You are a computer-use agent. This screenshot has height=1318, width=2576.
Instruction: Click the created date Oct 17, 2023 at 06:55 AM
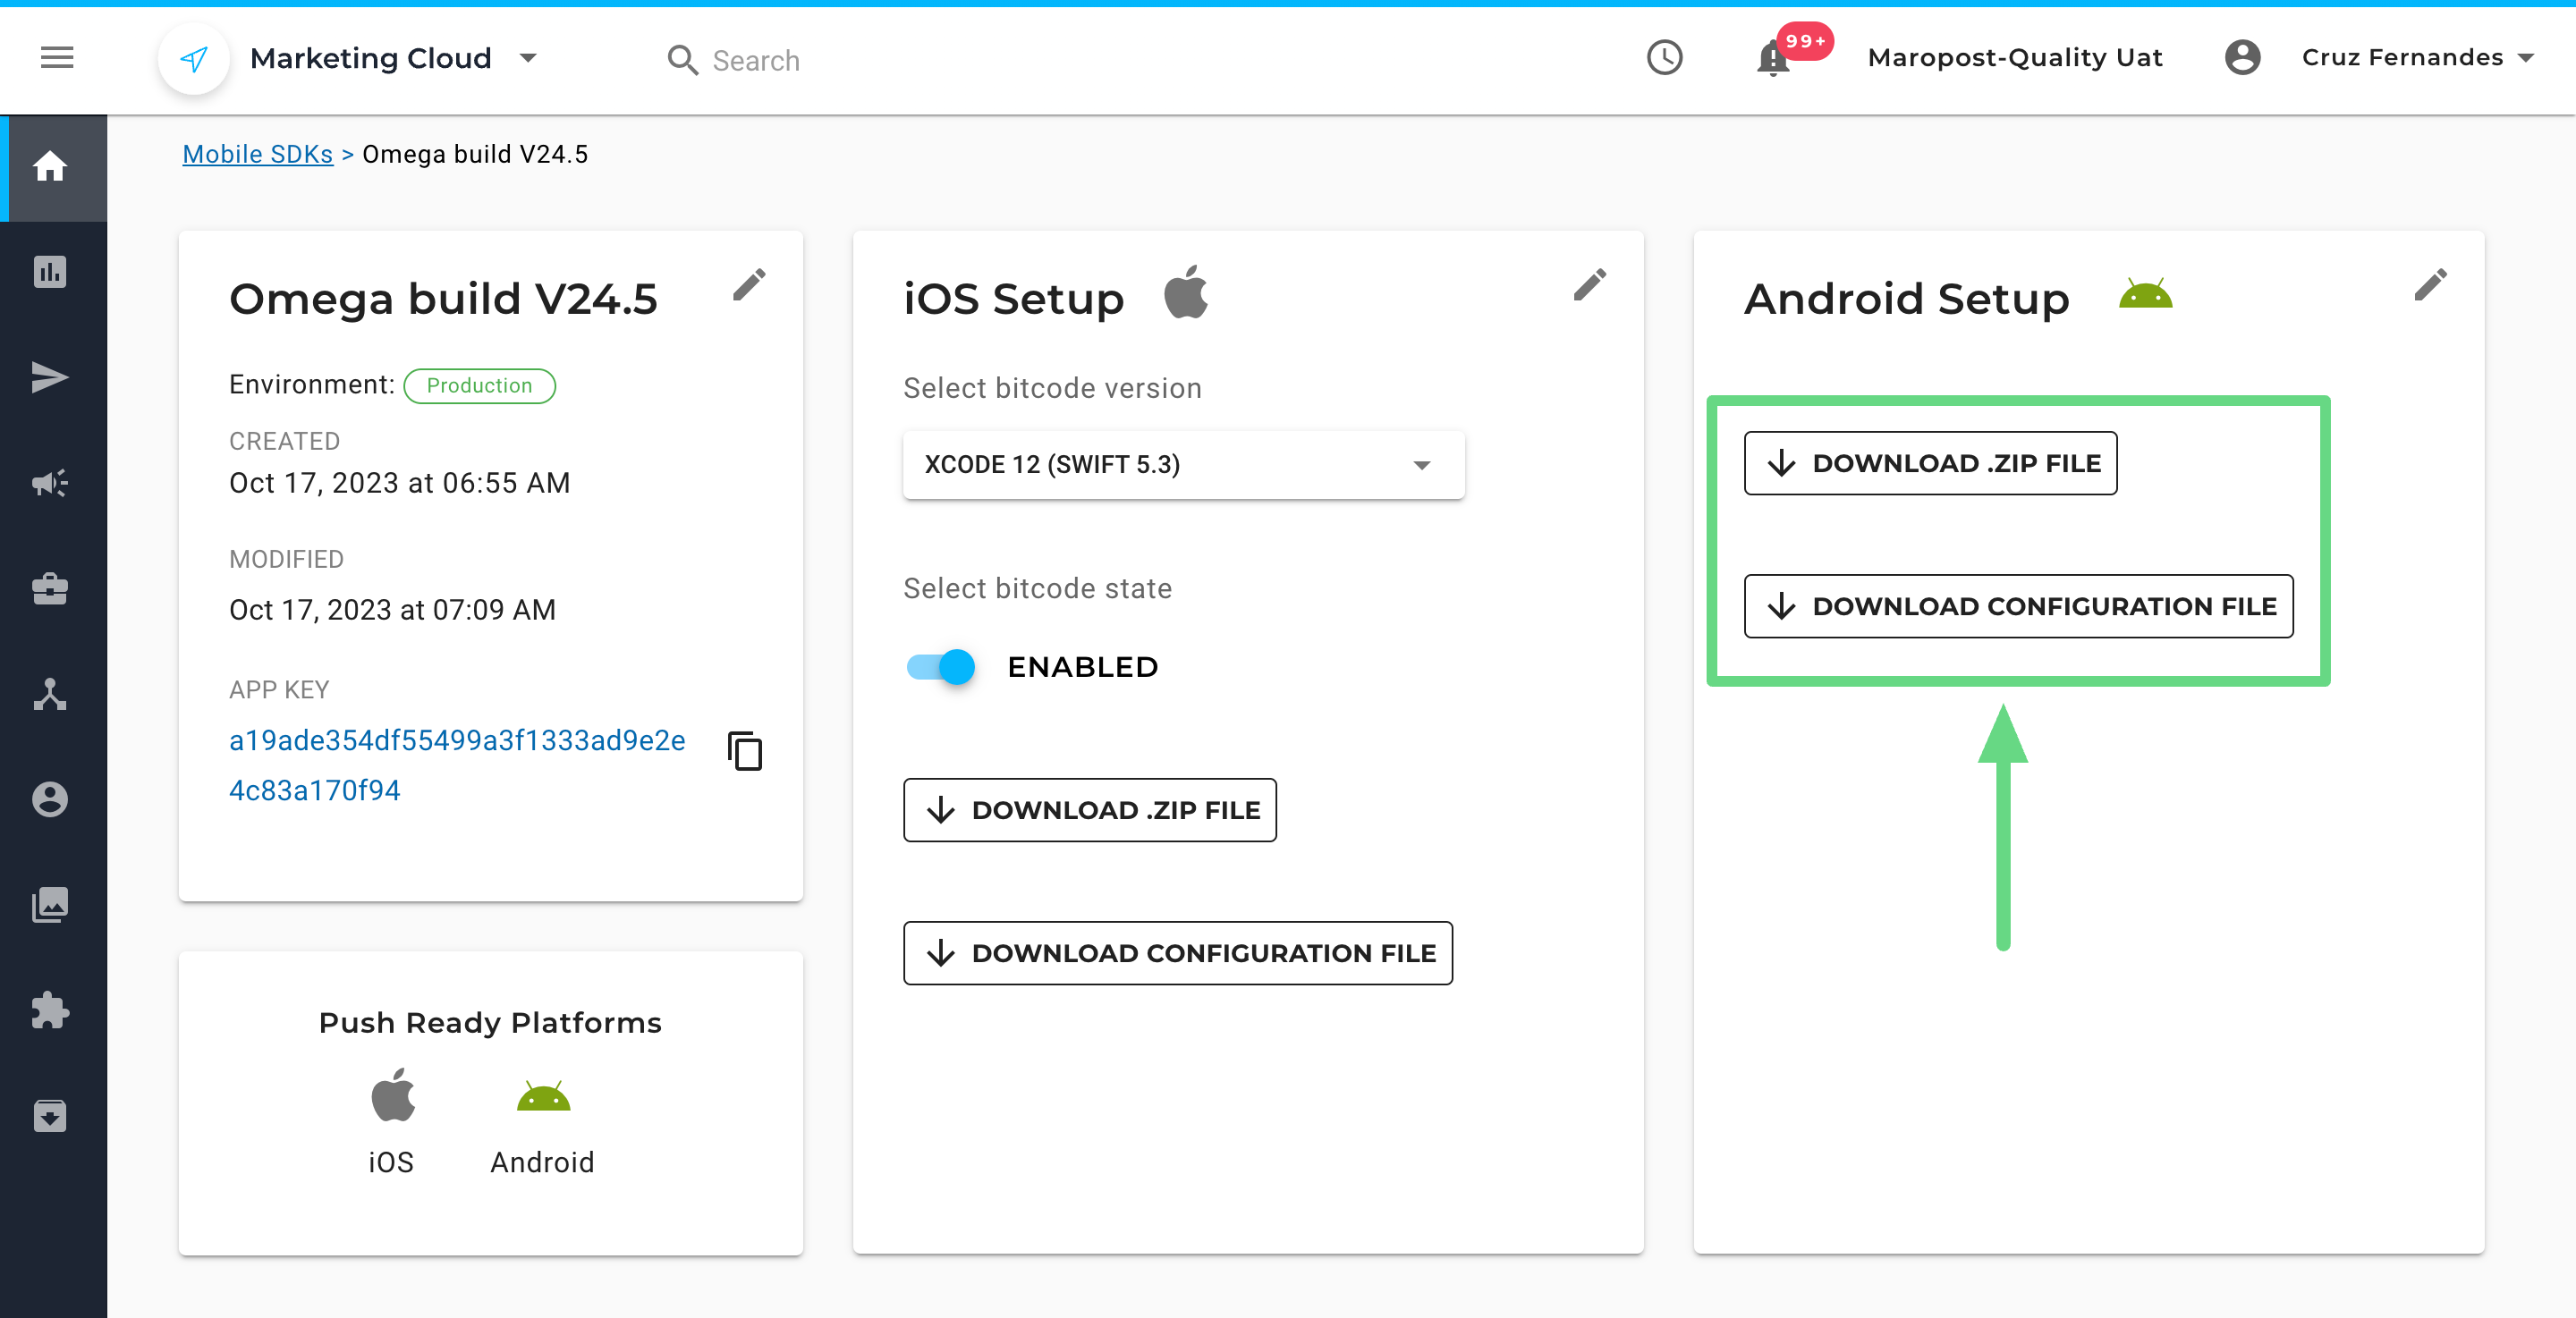(400, 483)
